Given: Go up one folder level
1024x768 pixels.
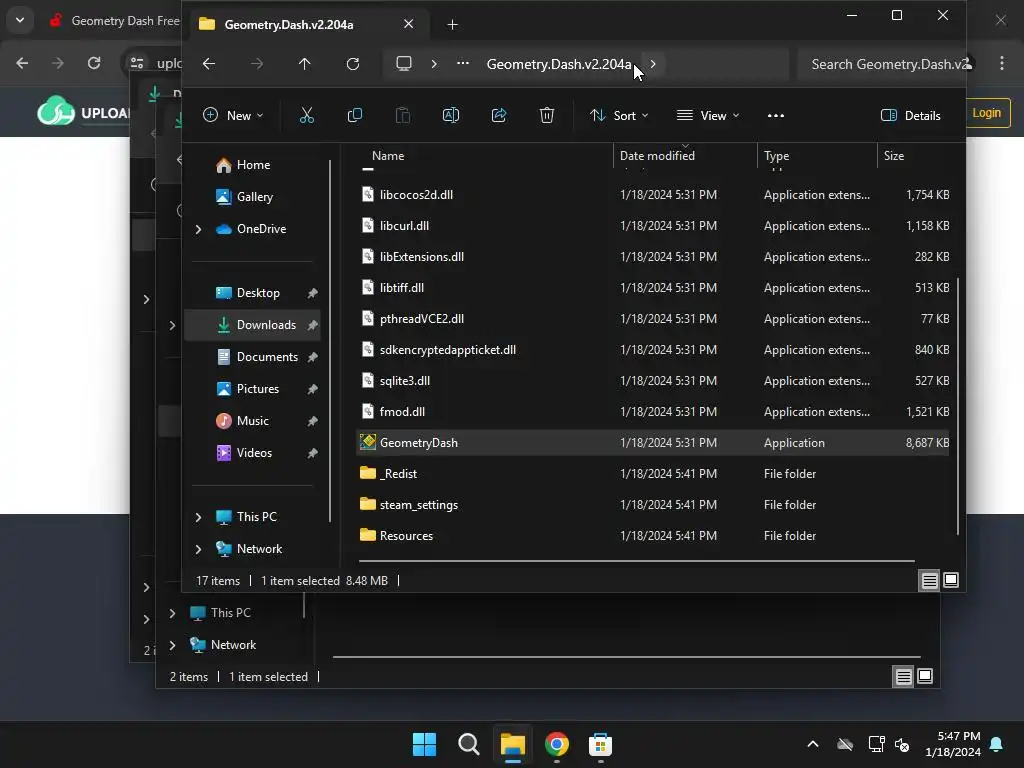Looking at the screenshot, I should click(304, 63).
